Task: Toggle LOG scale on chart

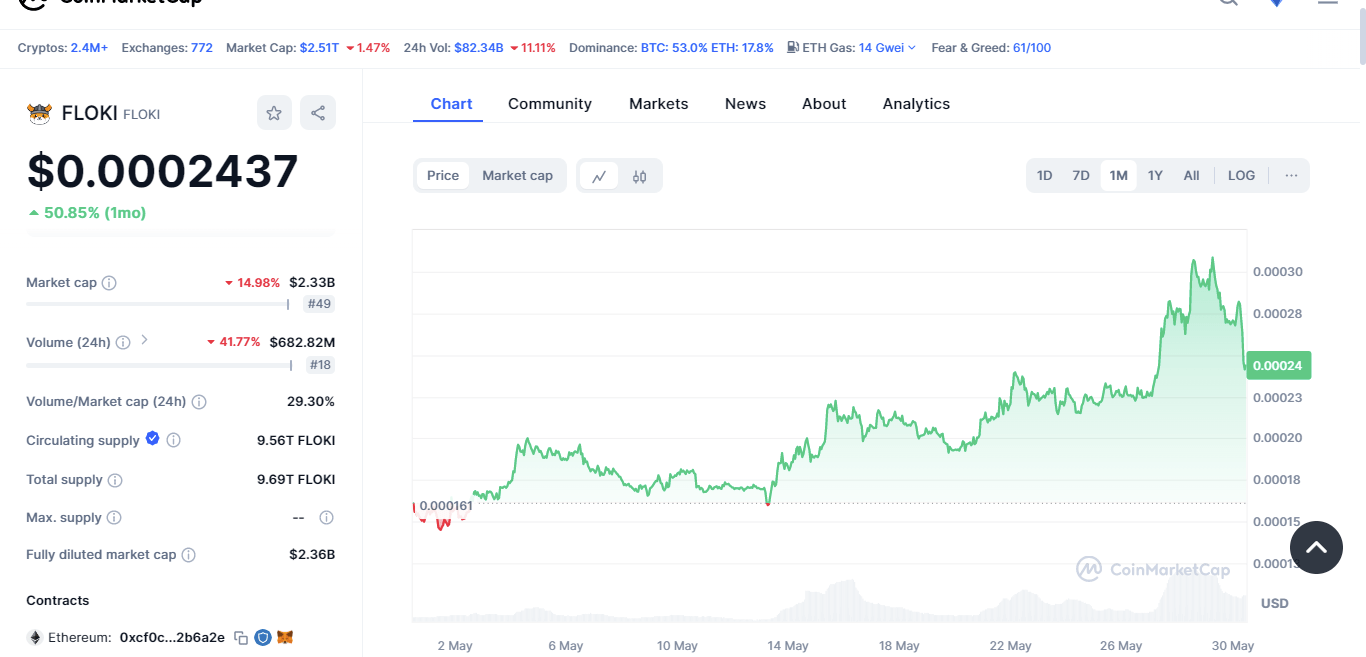Action: (x=1241, y=175)
